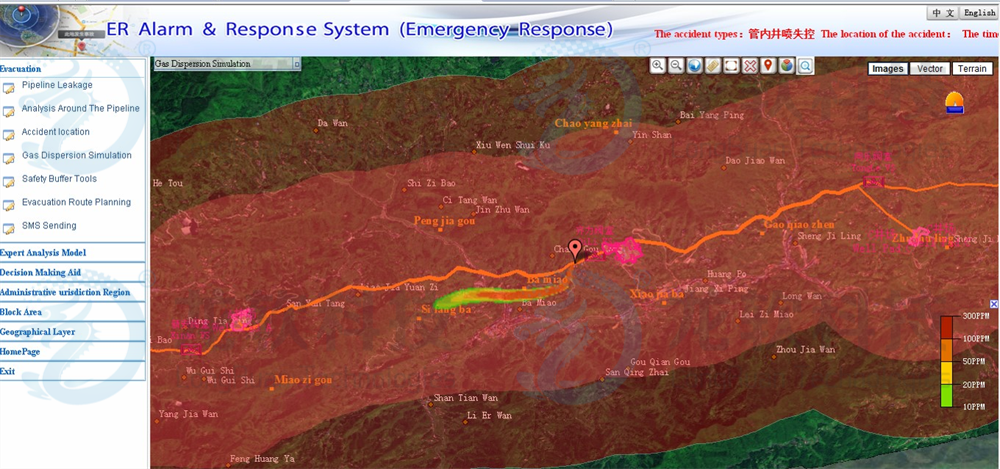1000x469 pixels.
Task: Click the globe full-extent map icon
Action: click(695, 66)
